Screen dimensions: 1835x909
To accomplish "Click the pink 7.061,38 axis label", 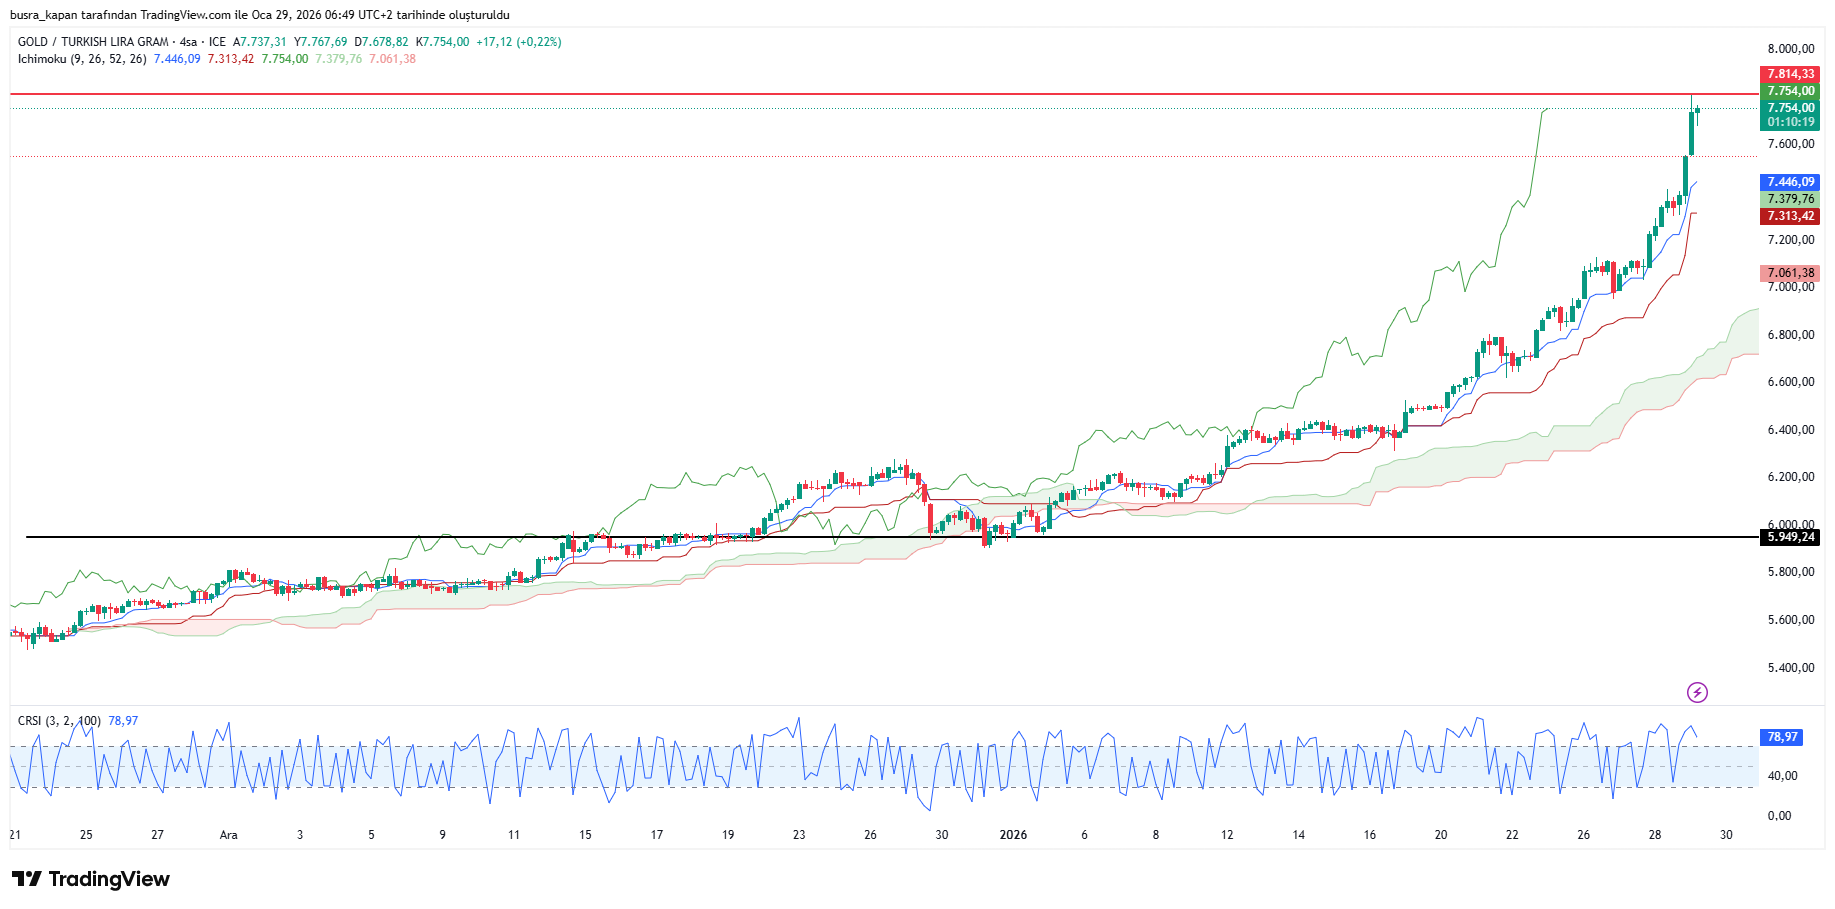I will point(1789,273).
